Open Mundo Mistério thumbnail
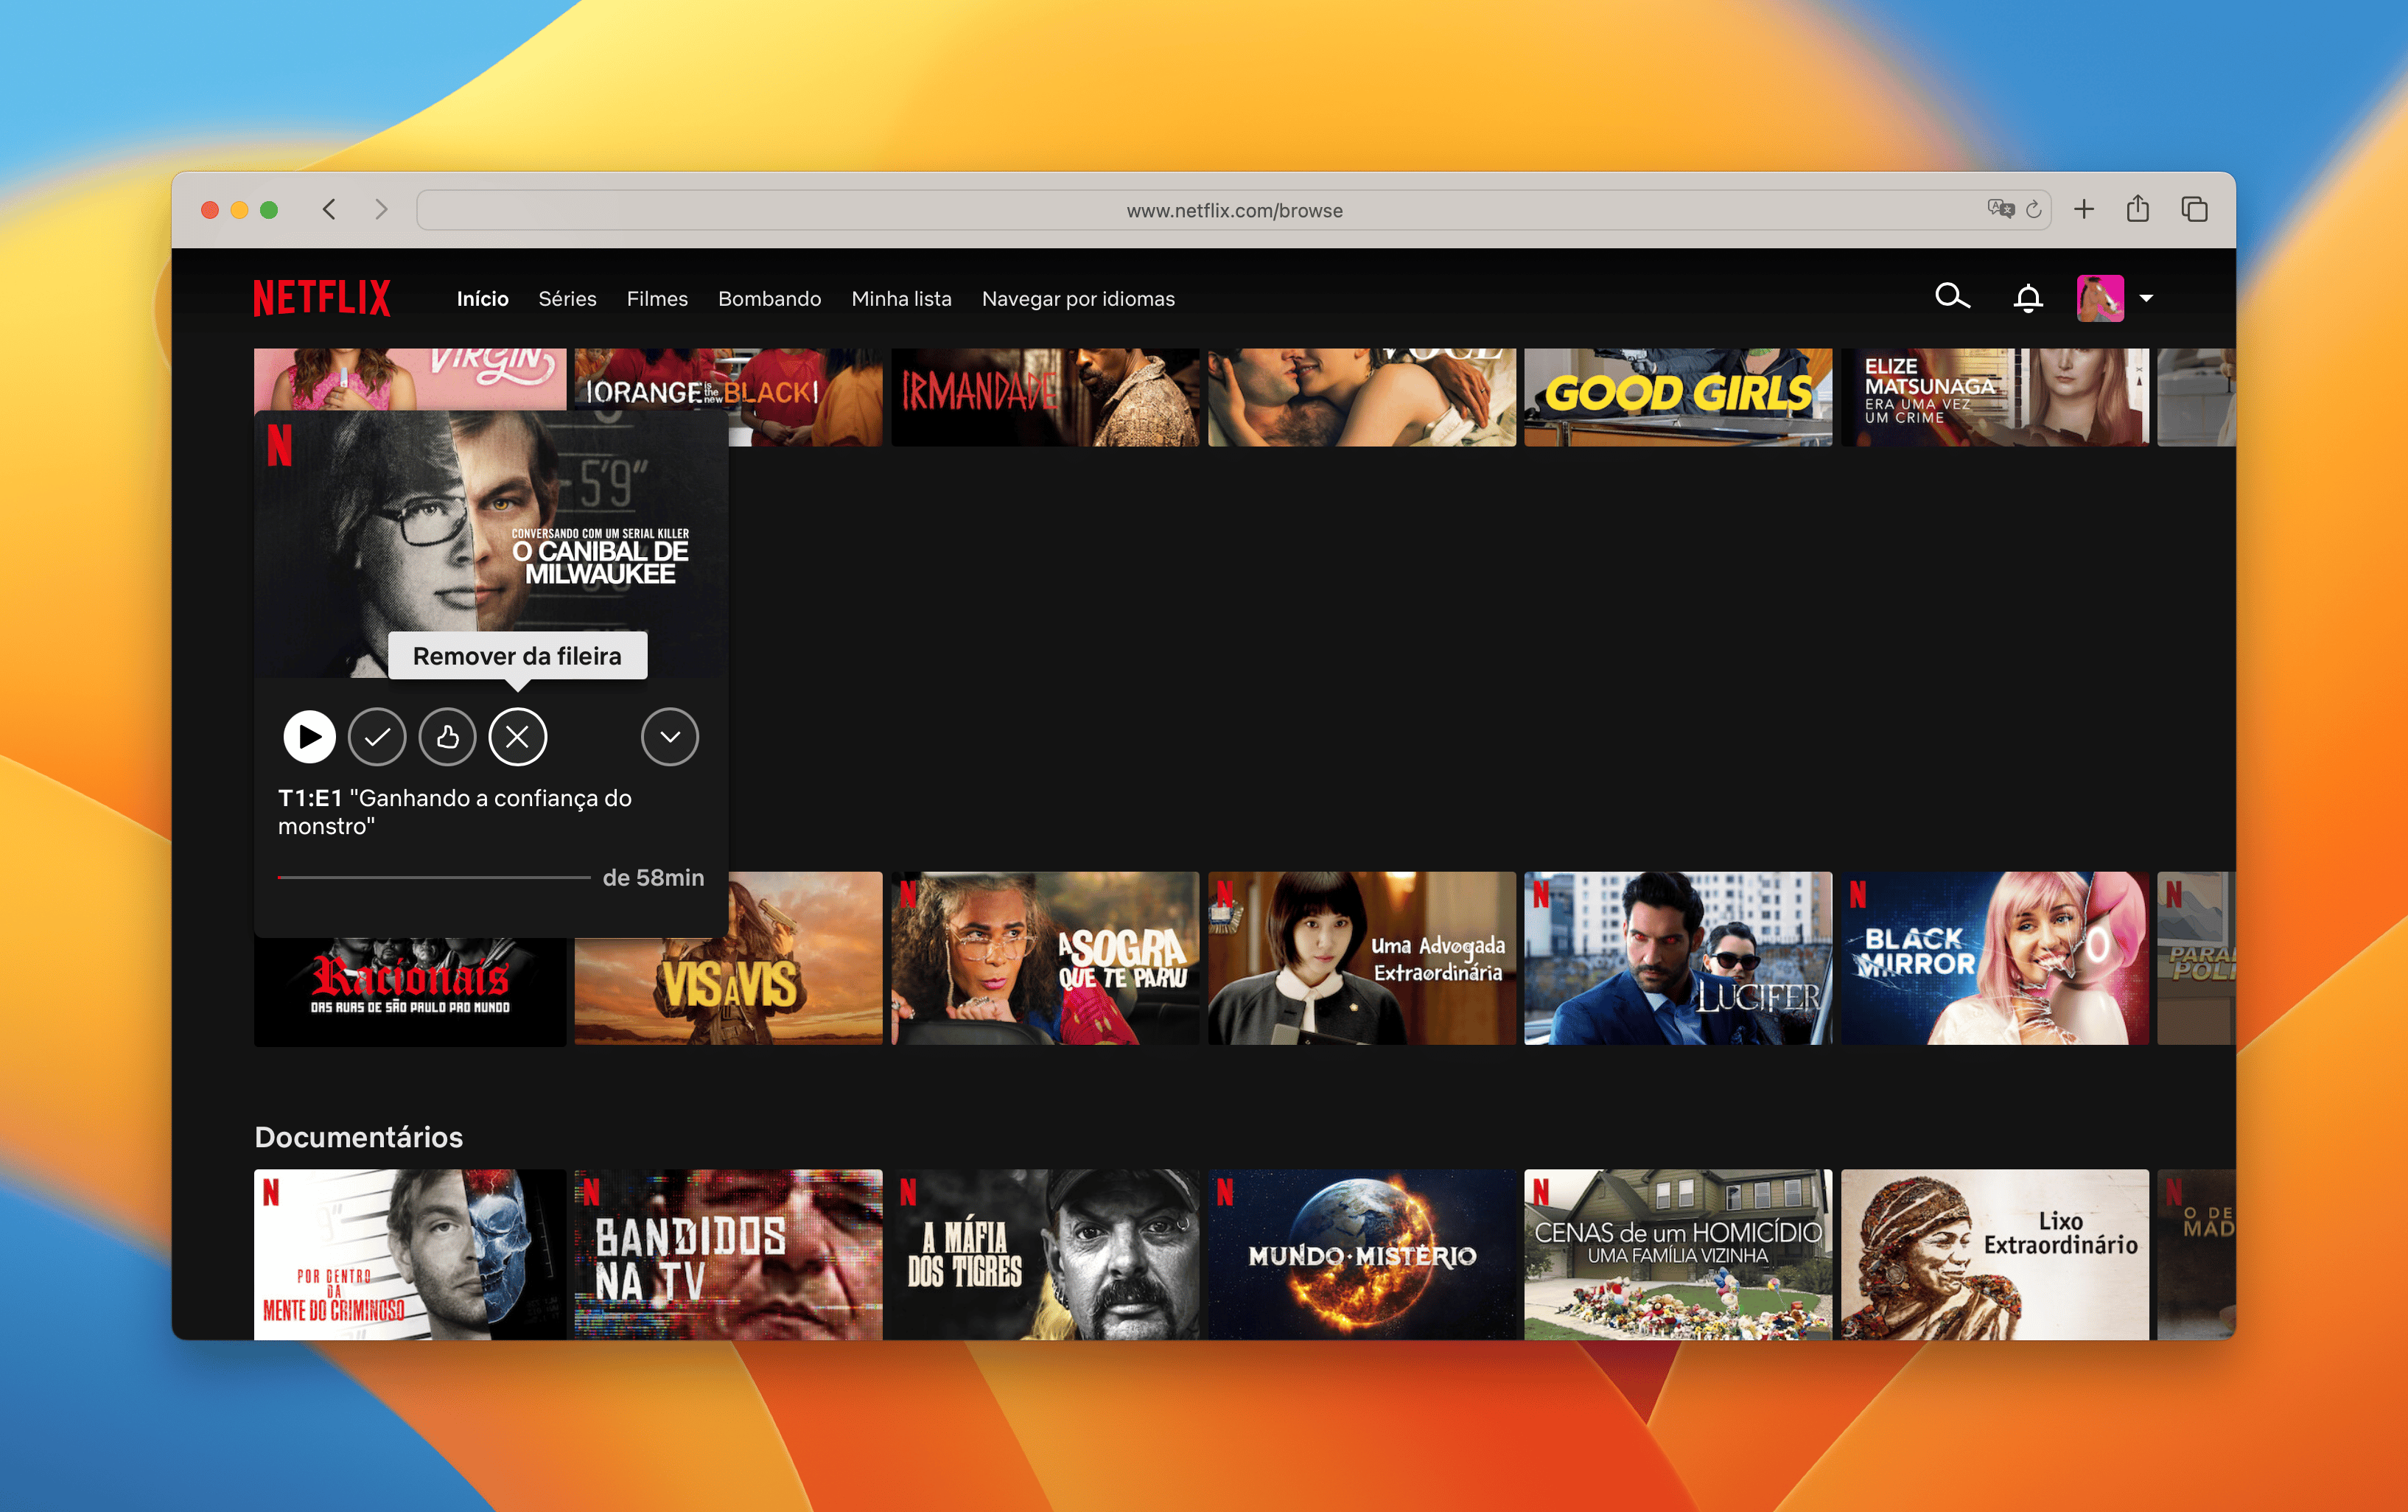Screen dimensions: 2408x1512 (1362, 1254)
